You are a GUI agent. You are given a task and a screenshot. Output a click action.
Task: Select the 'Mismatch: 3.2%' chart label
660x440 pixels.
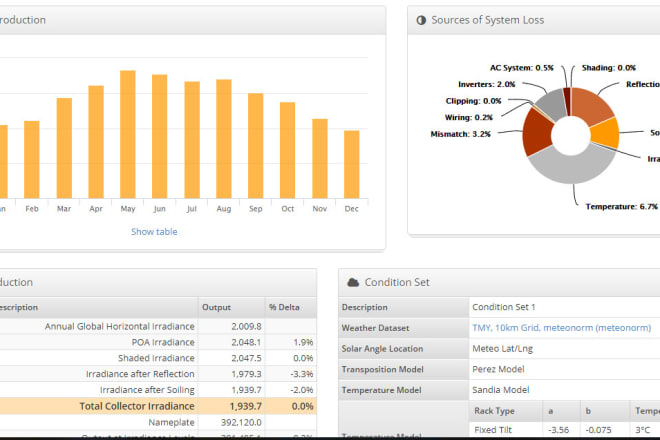460,134
